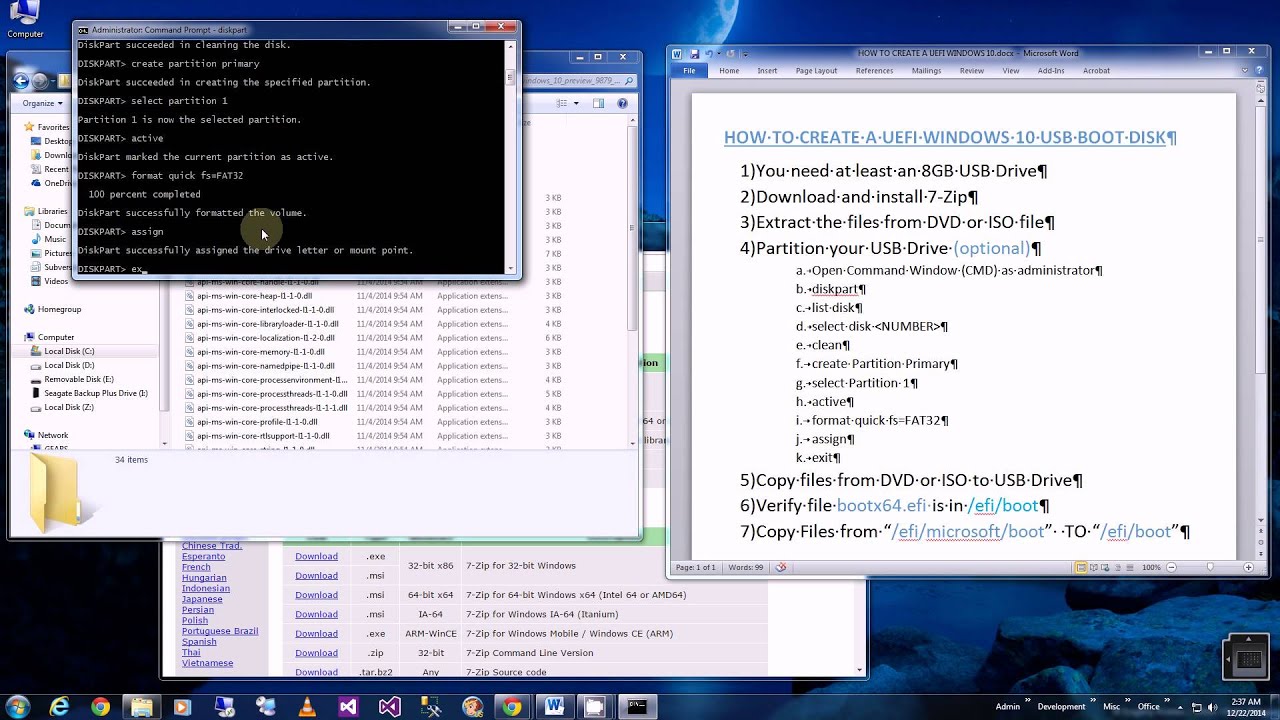
Task: Open the Computer desktop icon
Action: pyautogui.click(x=25, y=20)
